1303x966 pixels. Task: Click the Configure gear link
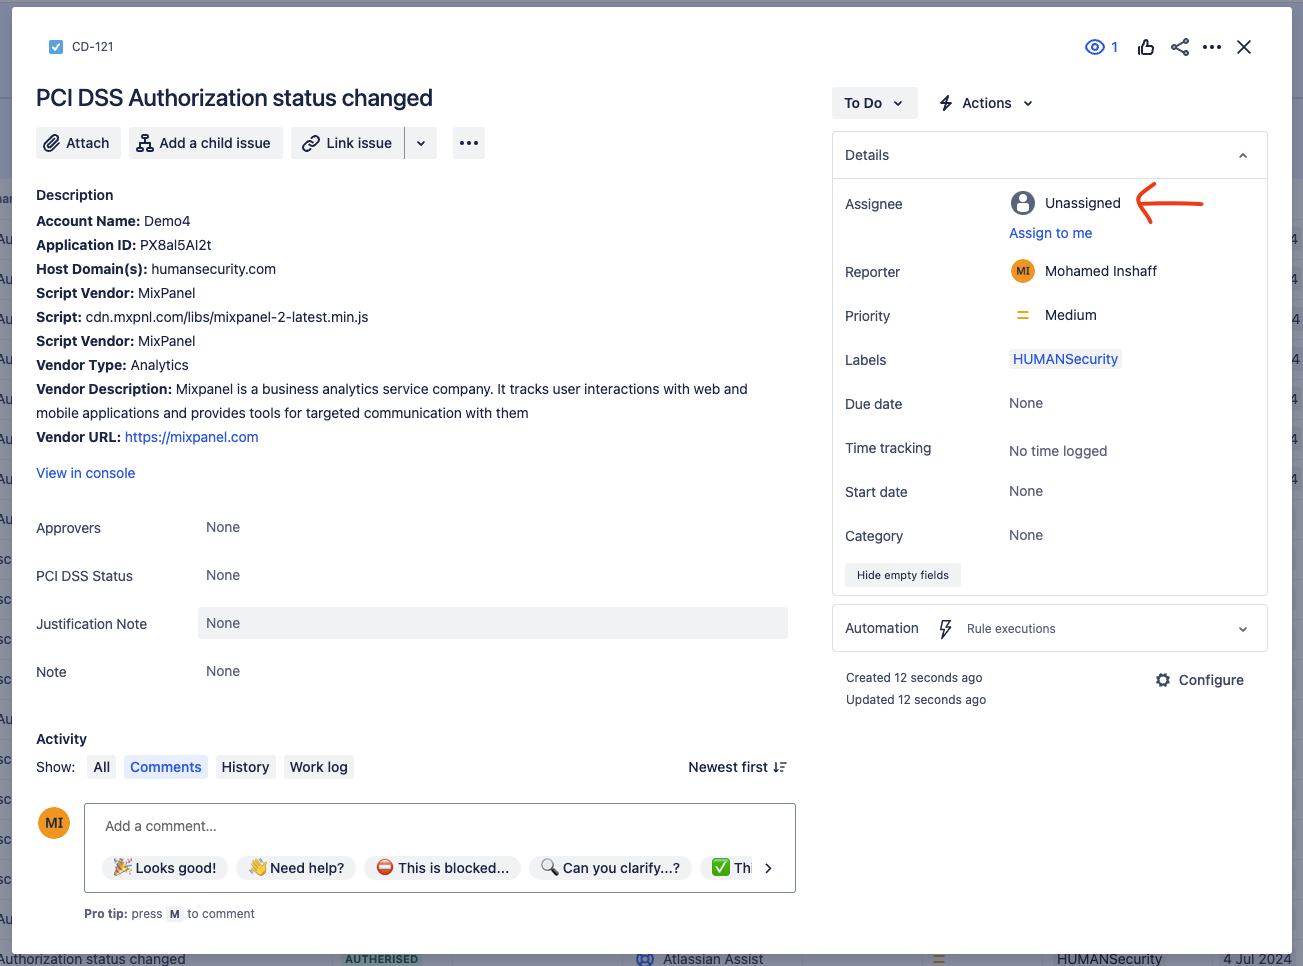point(1200,680)
